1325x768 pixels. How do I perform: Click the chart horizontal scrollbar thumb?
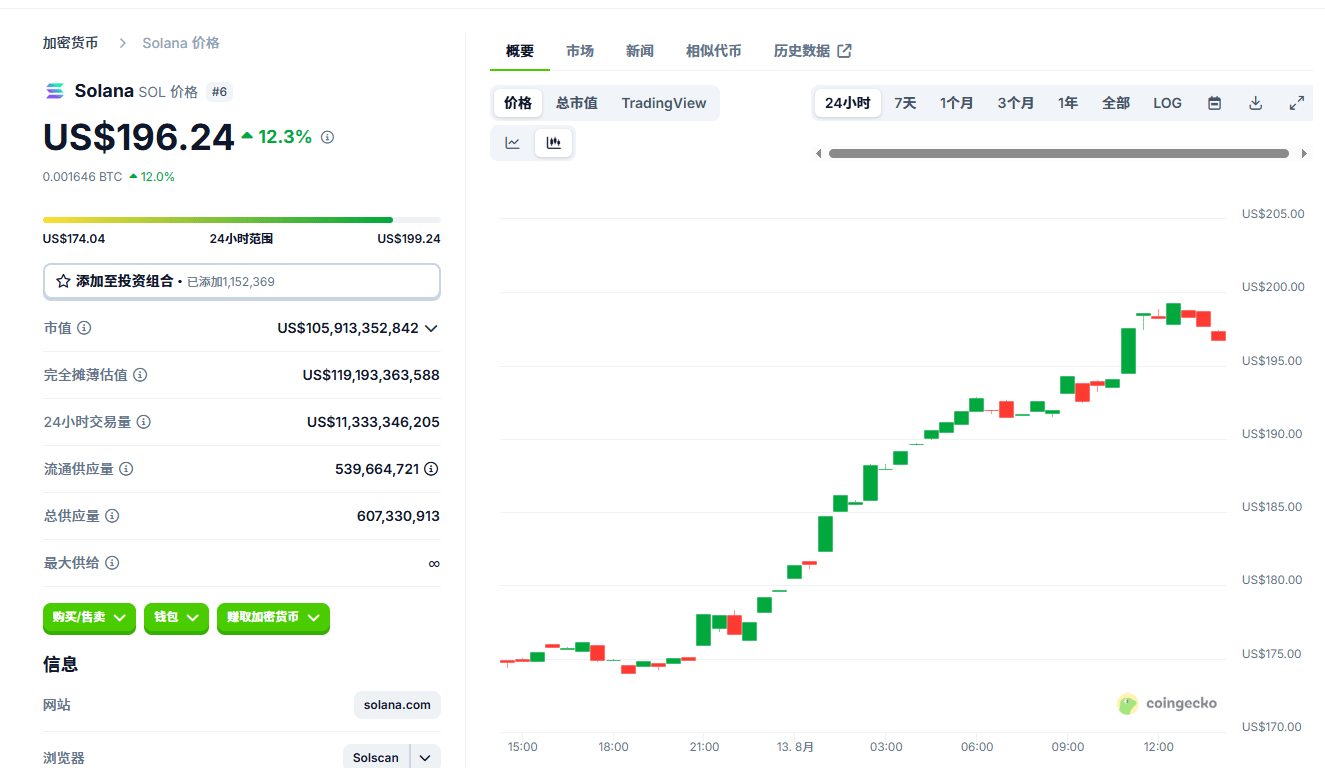[1059, 154]
